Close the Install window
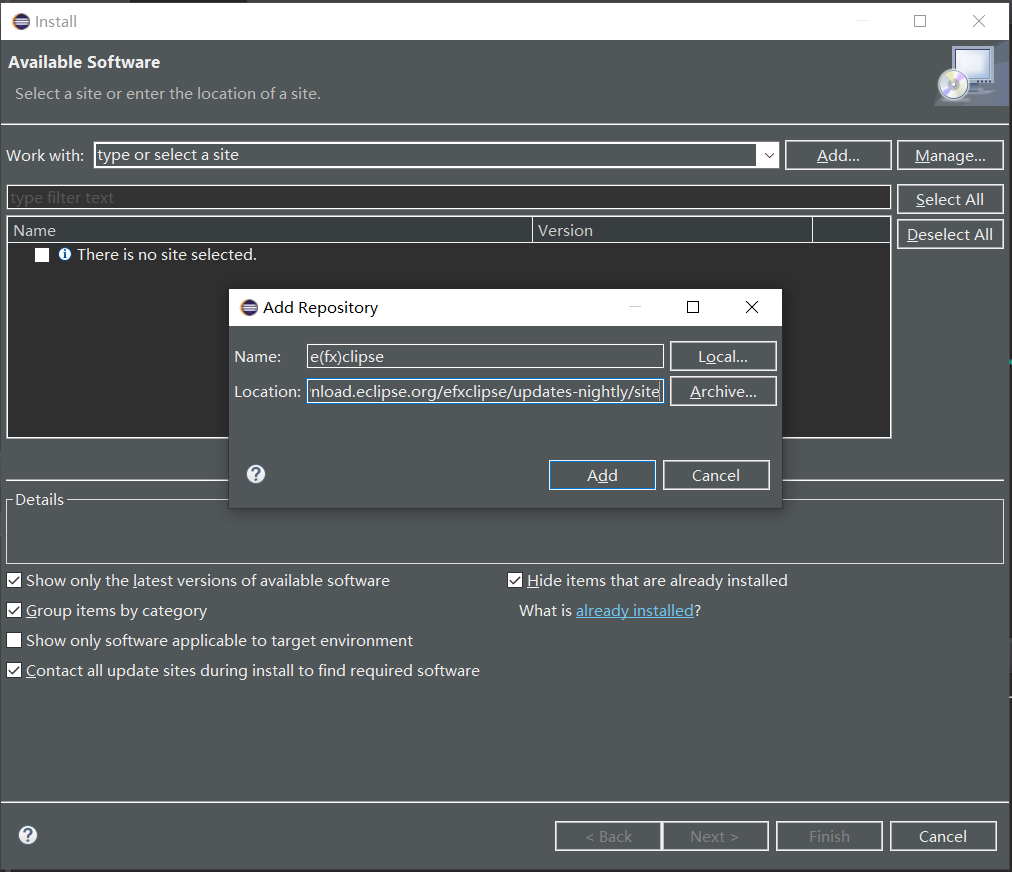1012x872 pixels. [x=978, y=21]
